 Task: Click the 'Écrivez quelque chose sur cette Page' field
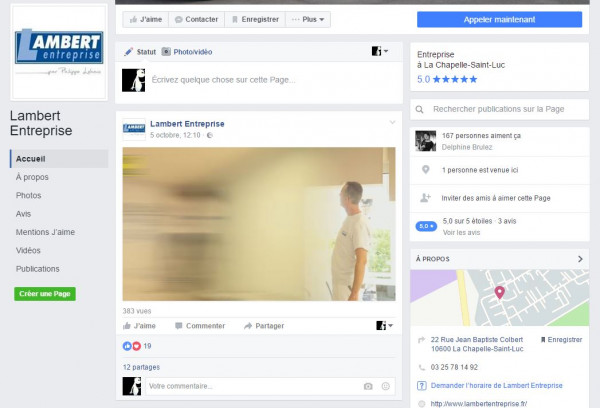pos(223,80)
